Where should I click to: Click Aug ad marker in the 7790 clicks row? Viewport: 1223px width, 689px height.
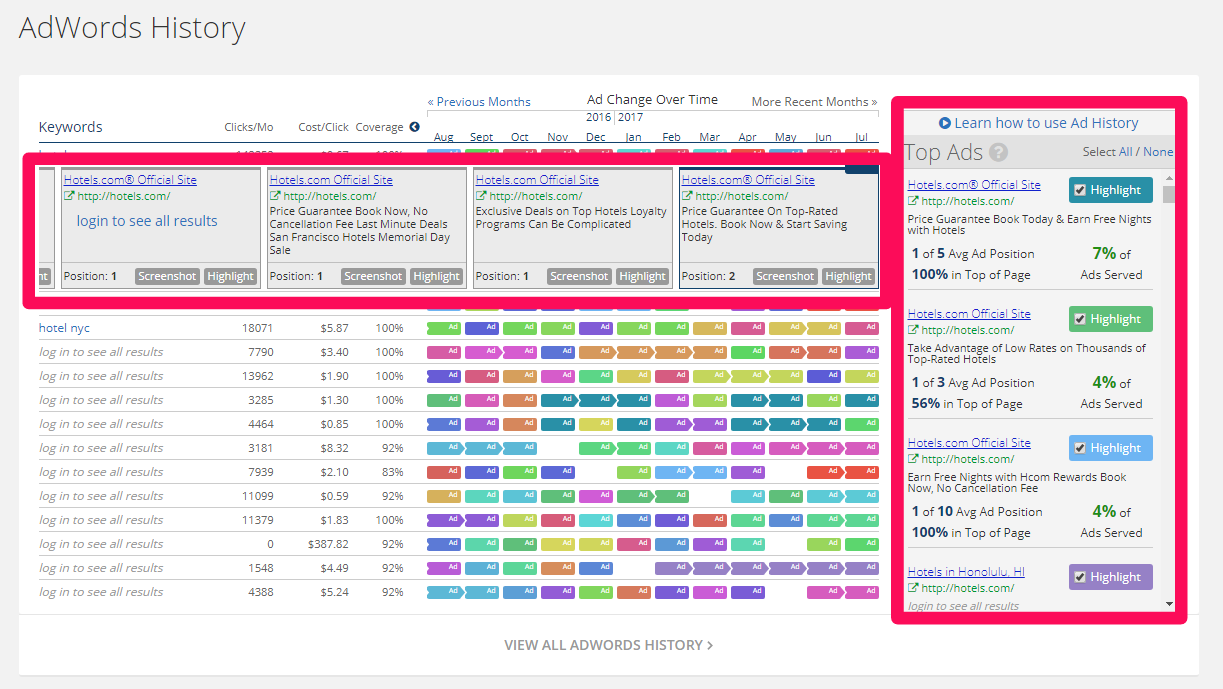pyautogui.click(x=444, y=352)
